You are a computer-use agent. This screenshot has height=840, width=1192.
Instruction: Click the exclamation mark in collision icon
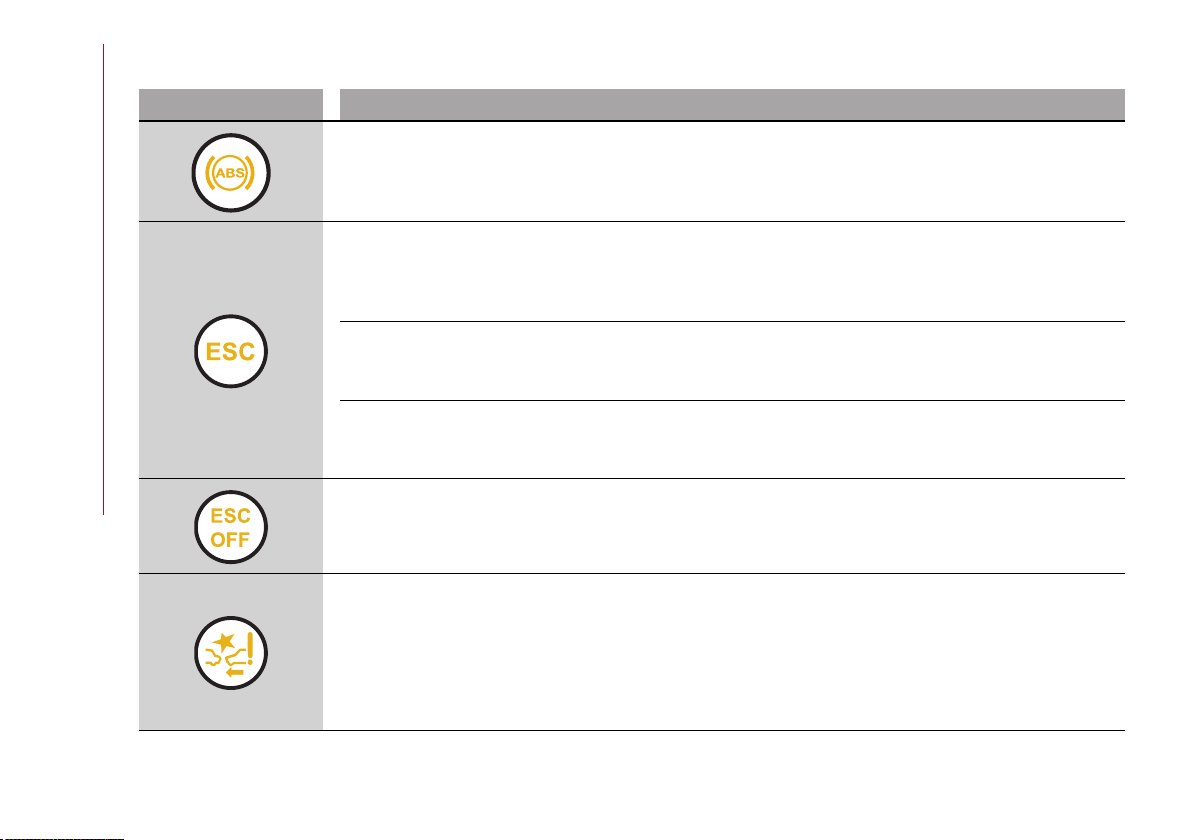click(250, 649)
